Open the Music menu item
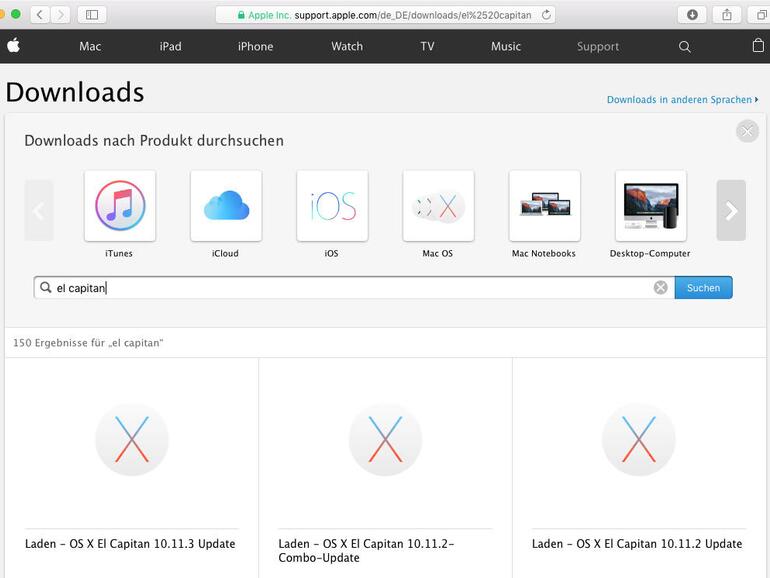Viewport: 770px width, 578px height. [x=506, y=46]
